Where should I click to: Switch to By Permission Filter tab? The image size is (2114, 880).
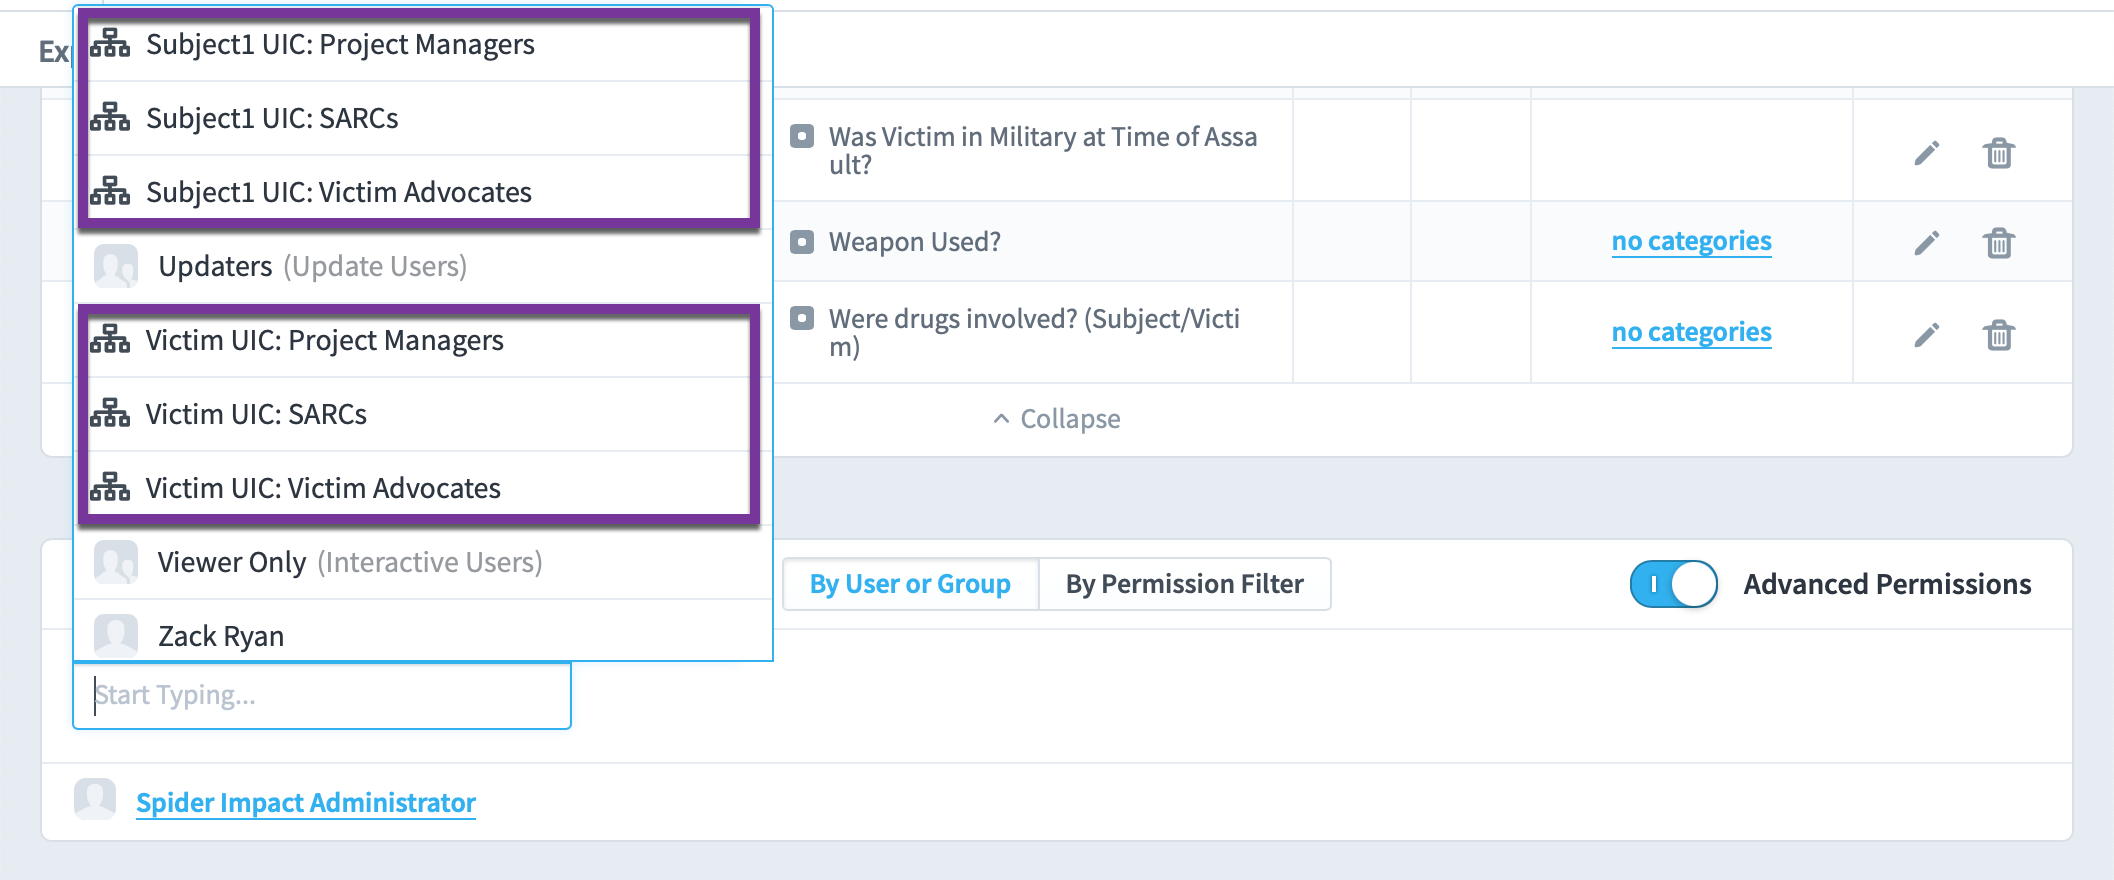pyautogui.click(x=1184, y=584)
